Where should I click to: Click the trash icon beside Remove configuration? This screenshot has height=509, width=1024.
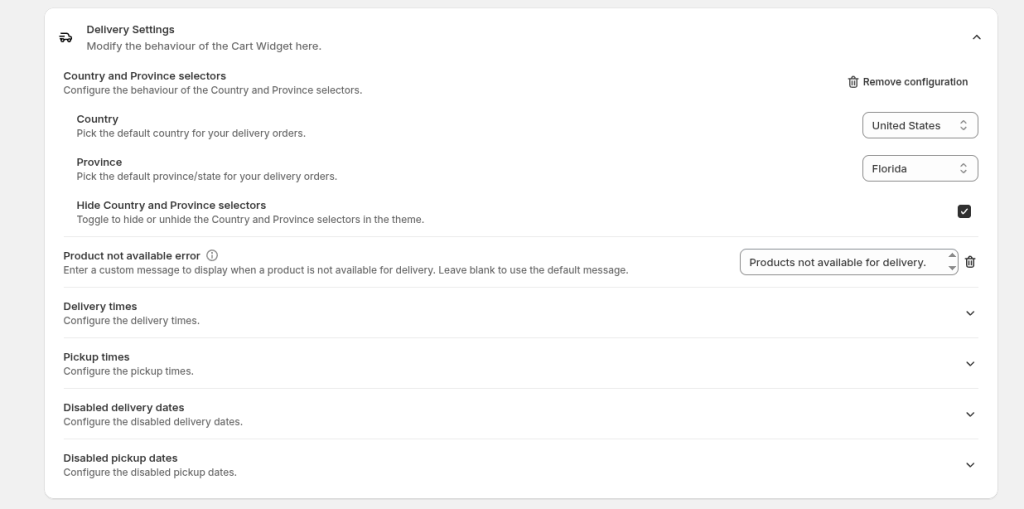853,82
